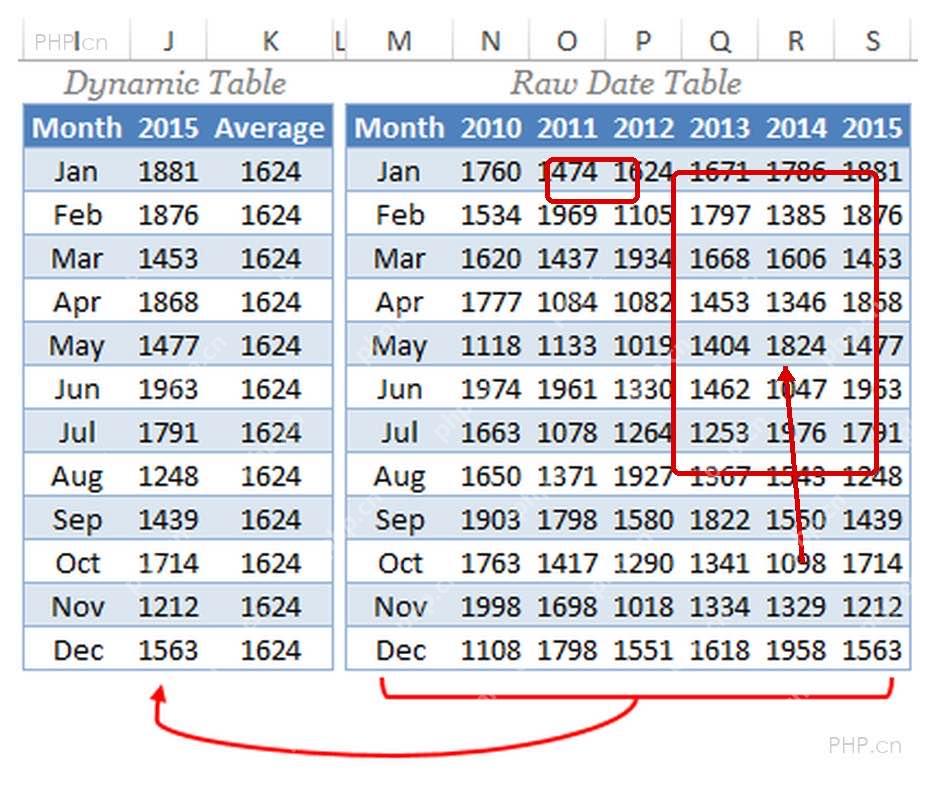
Task: Select 1248 in Dynamic Table Aug row
Action: coord(168,476)
